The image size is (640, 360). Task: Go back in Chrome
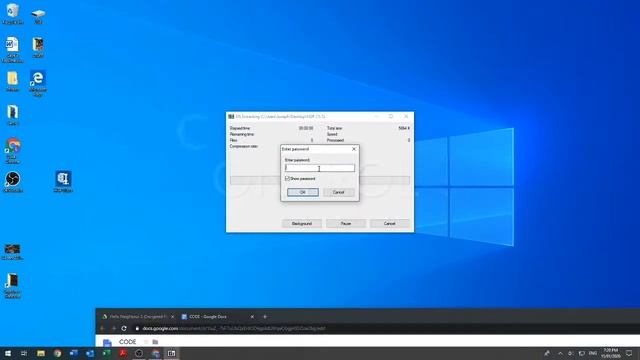click(x=102, y=329)
